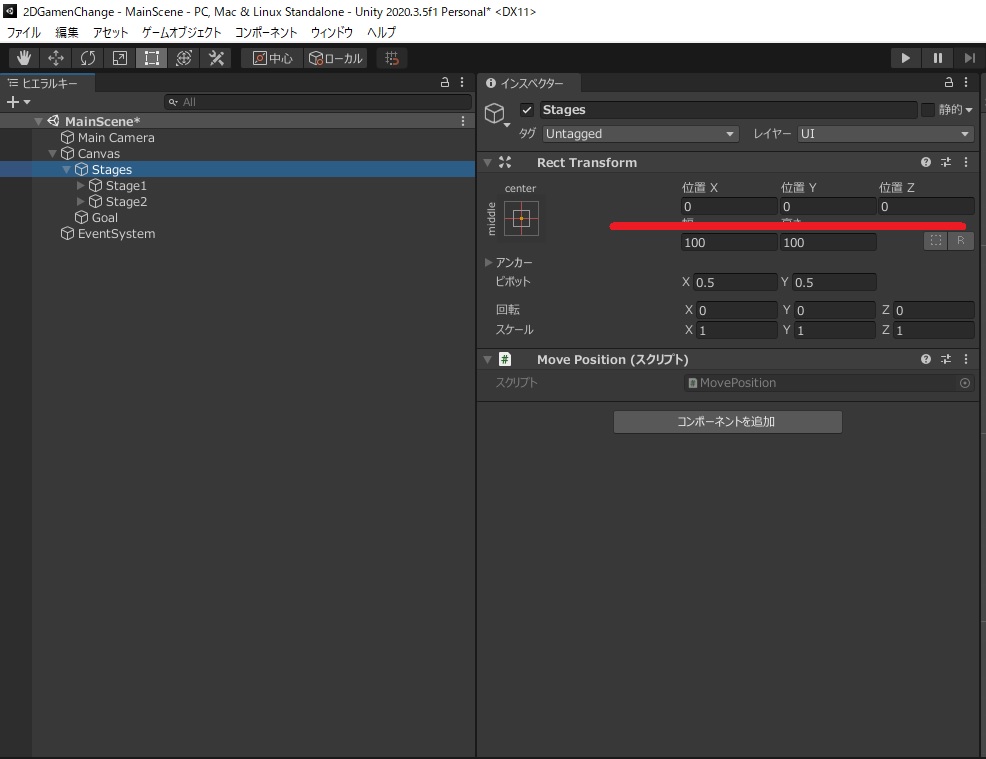Open the create object plus dropdown
This screenshot has height=759, width=986.
(18, 102)
